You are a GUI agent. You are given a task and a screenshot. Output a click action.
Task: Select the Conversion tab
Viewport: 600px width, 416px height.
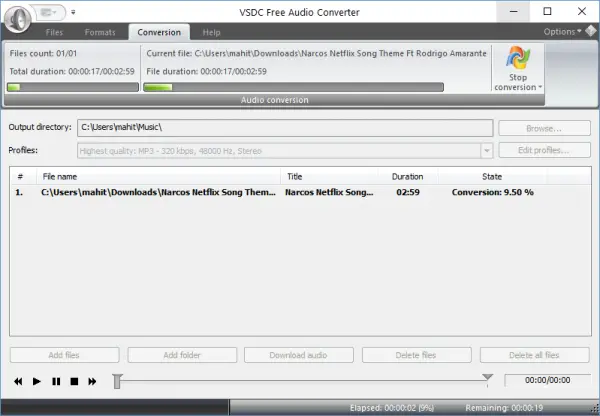point(159,33)
